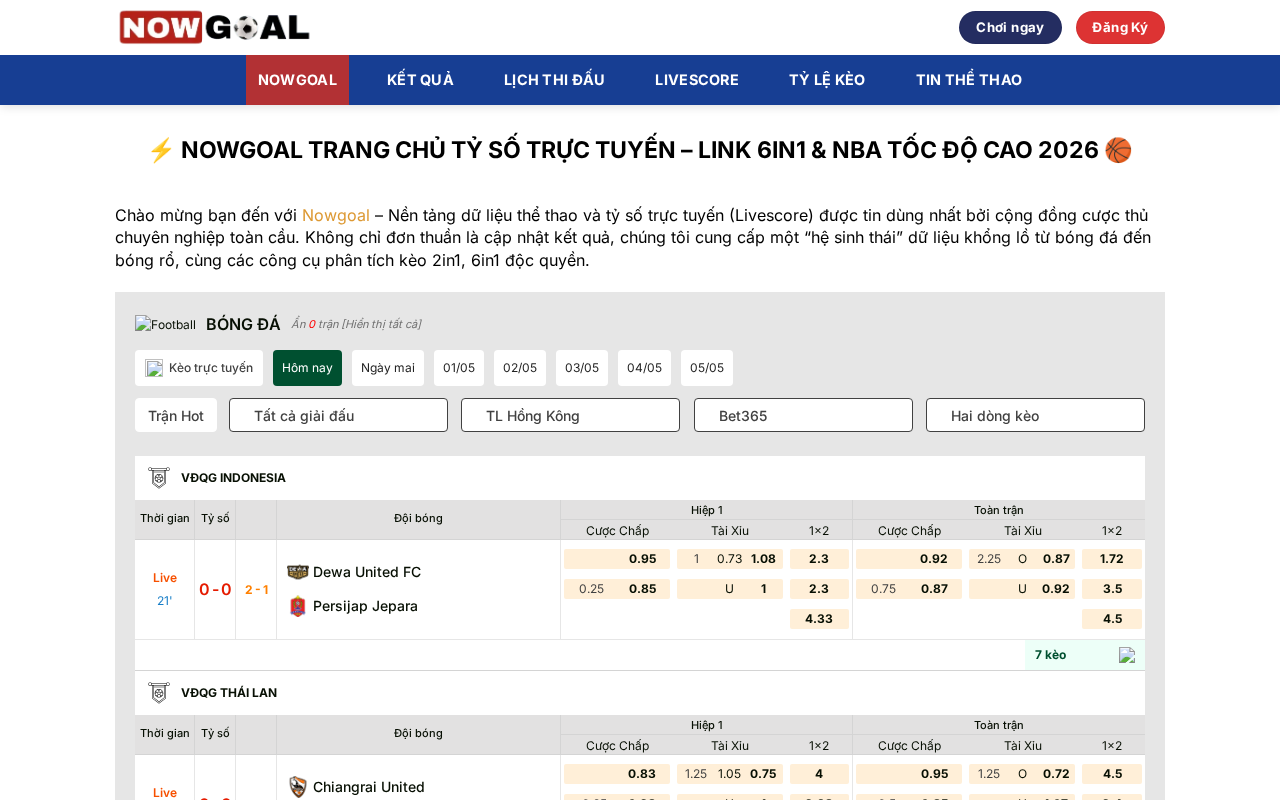Screen dimensions: 1280x800
Task: Click the 0.83 handicap odds for Chiangrai United
Action: (x=642, y=774)
